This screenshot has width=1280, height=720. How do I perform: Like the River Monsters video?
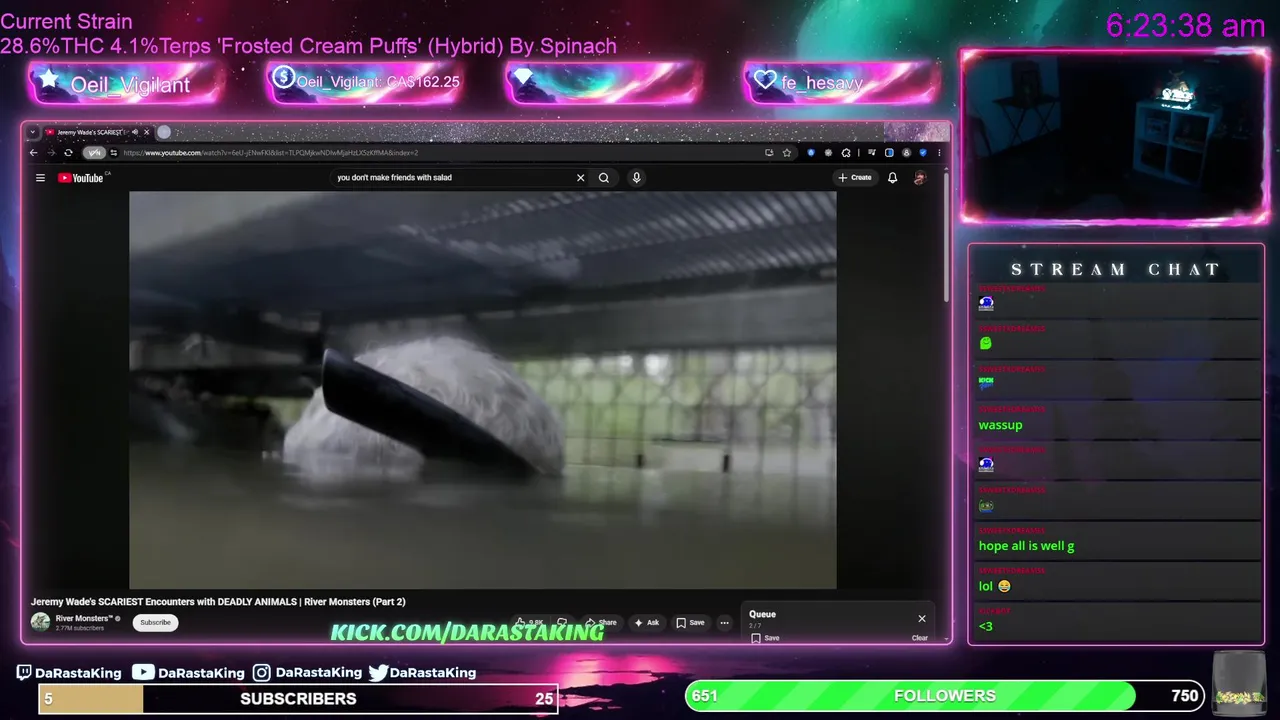coord(530,622)
